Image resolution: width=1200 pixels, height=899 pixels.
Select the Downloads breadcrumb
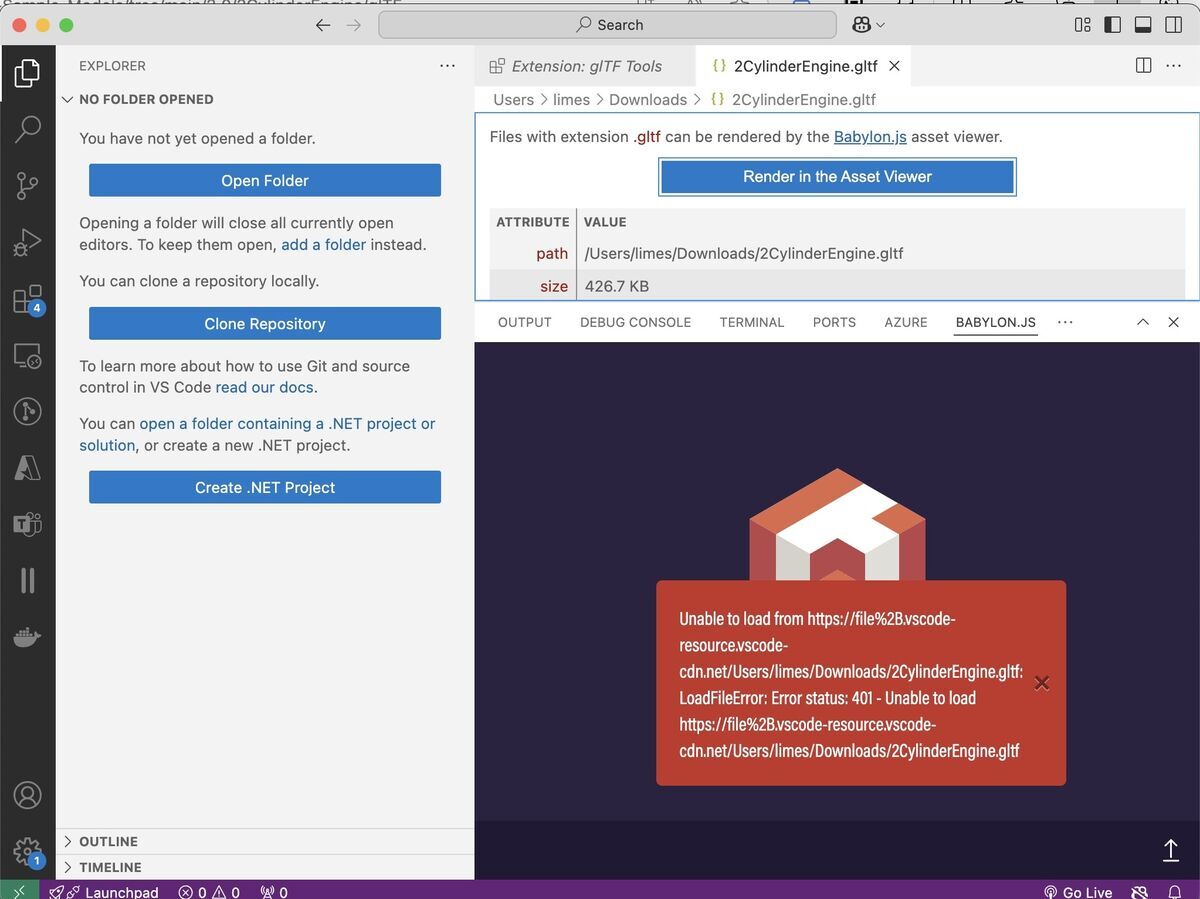[648, 99]
